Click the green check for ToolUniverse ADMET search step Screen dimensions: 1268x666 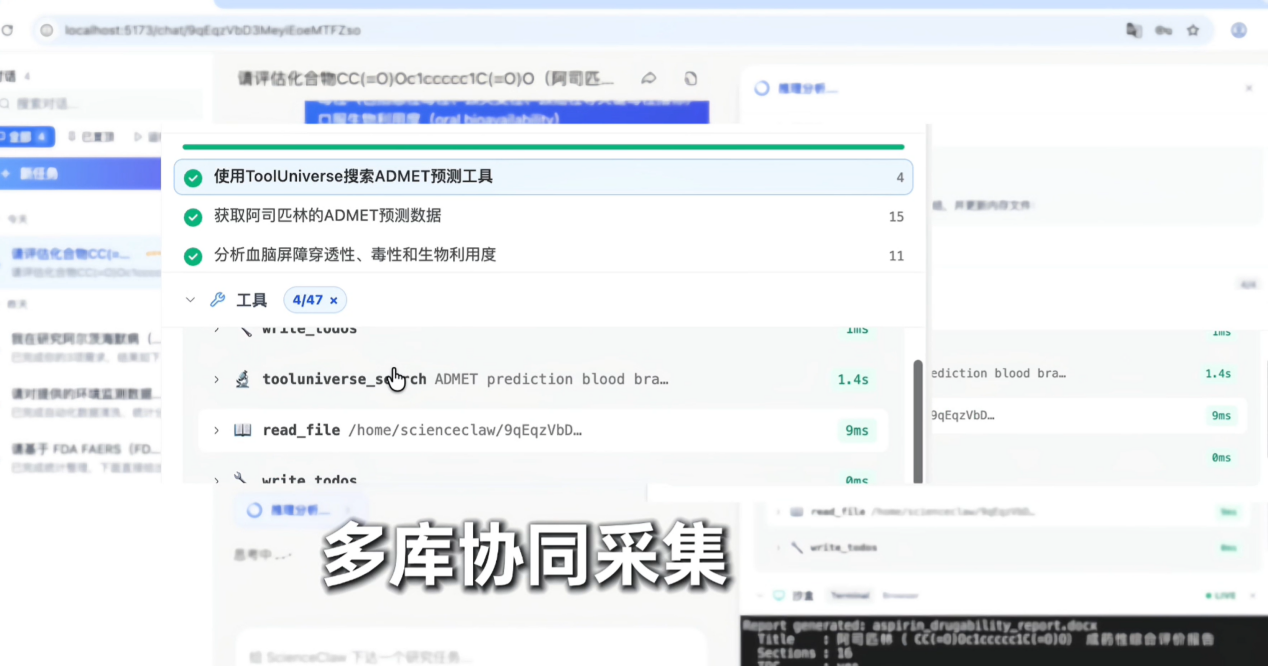pyautogui.click(x=193, y=177)
